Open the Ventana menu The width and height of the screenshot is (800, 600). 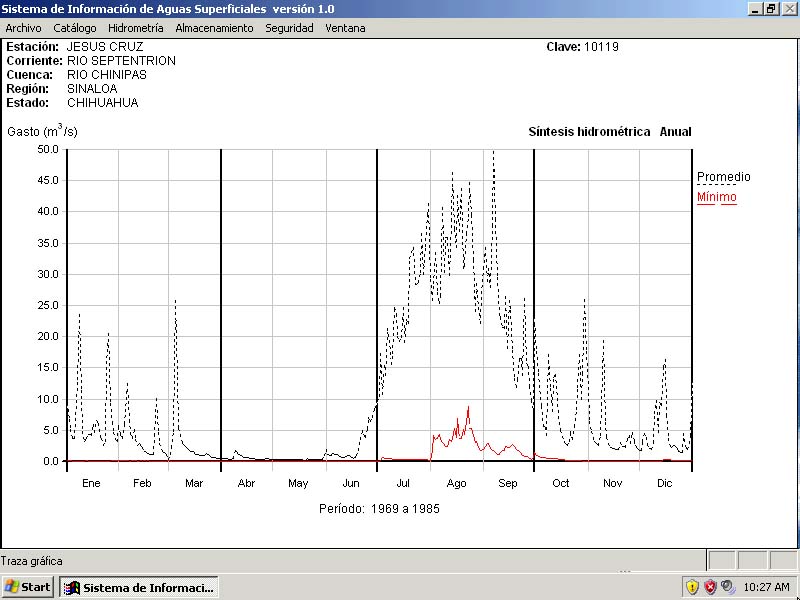click(x=345, y=28)
